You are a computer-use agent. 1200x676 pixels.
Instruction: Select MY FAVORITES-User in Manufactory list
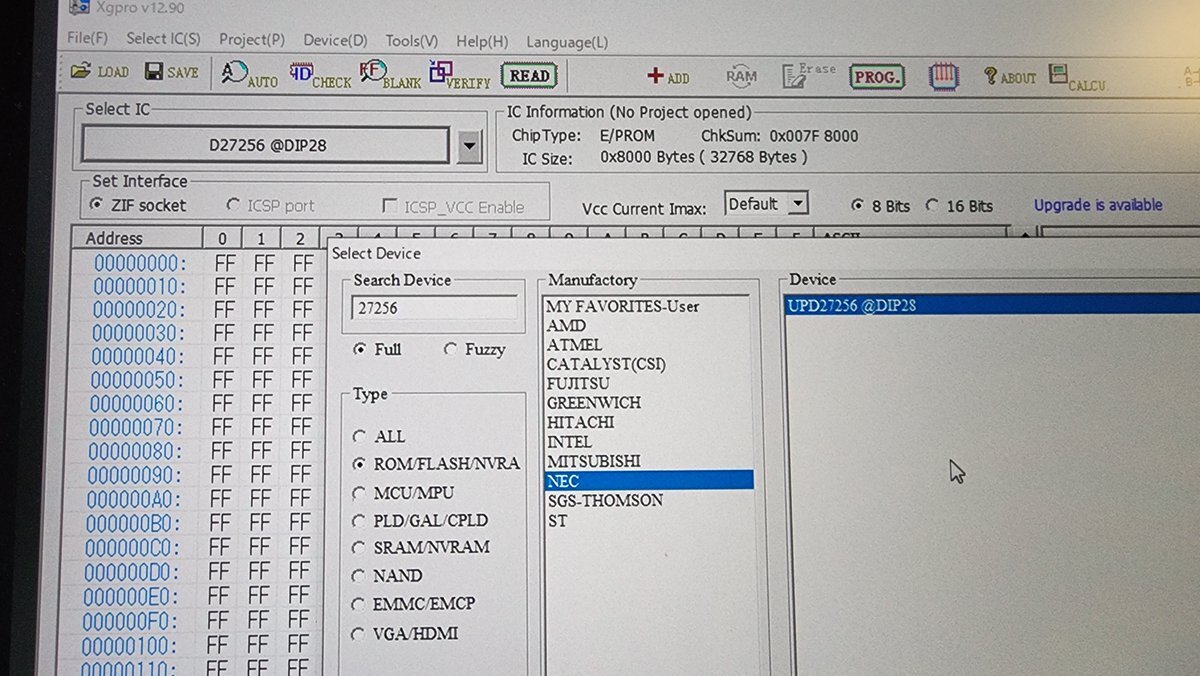pyautogui.click(x=648, y=306)
